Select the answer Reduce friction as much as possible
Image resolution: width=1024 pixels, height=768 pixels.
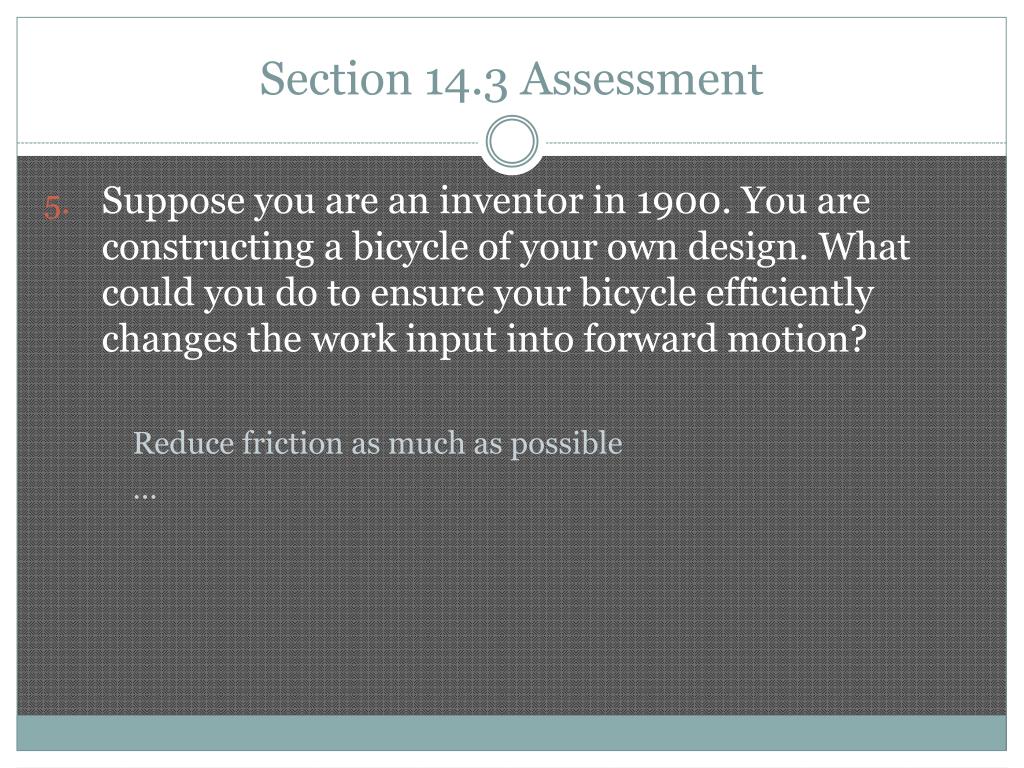(x=377, y=444)
